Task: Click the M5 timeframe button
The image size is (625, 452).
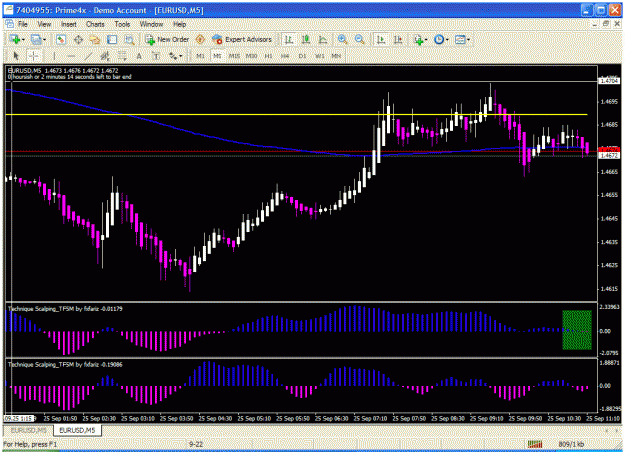Action: tap(217, 56)
